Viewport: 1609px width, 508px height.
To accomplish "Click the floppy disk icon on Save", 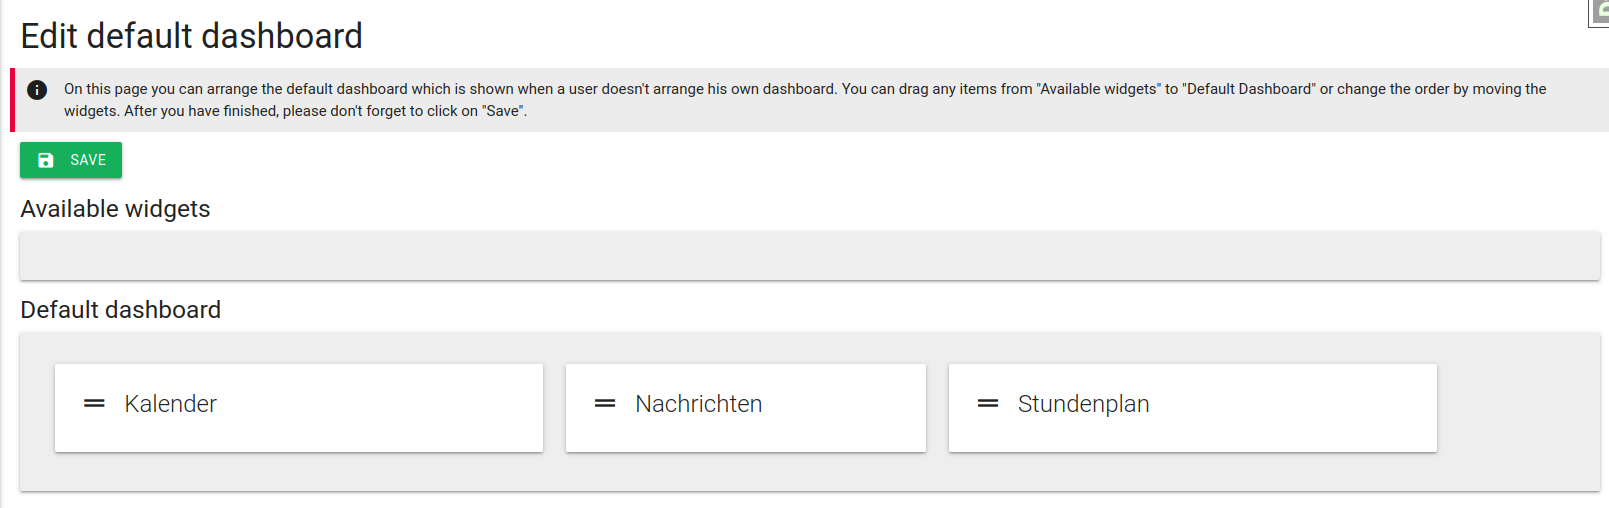I will [x=46, y=160].
